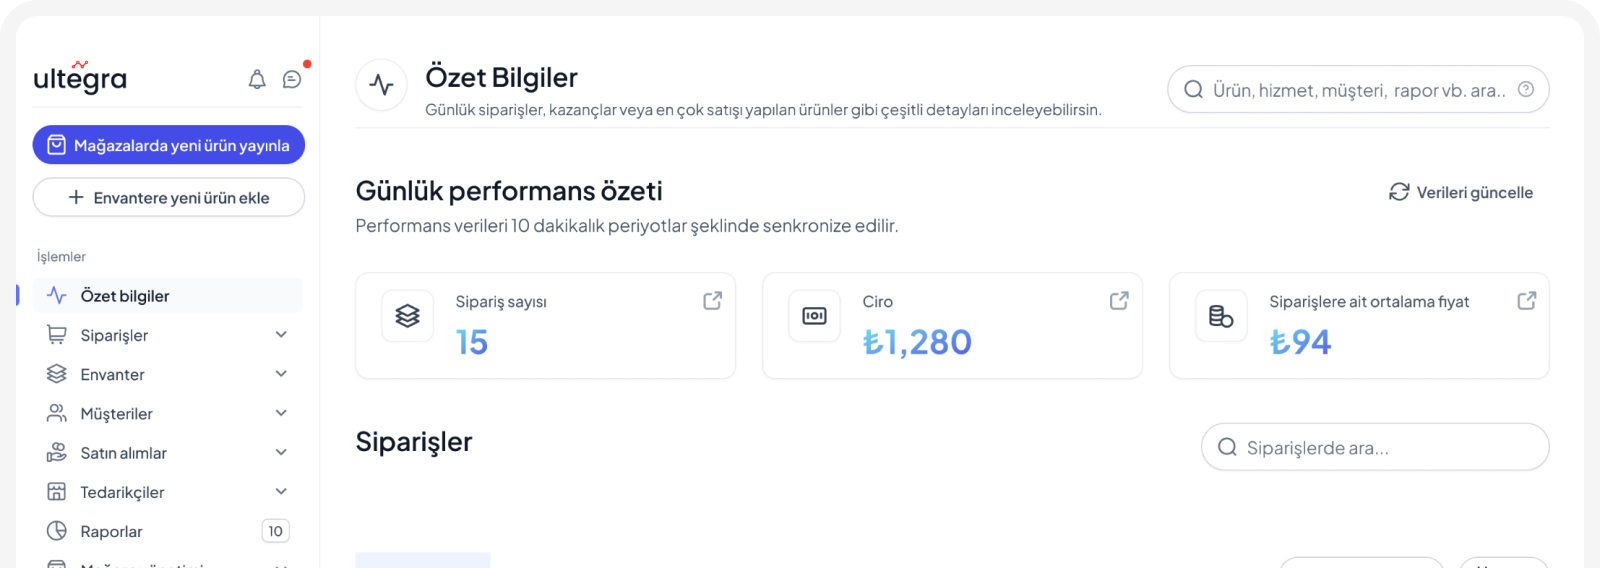
Task: Click the help icon in the search bar
Action: (1526, 89)
